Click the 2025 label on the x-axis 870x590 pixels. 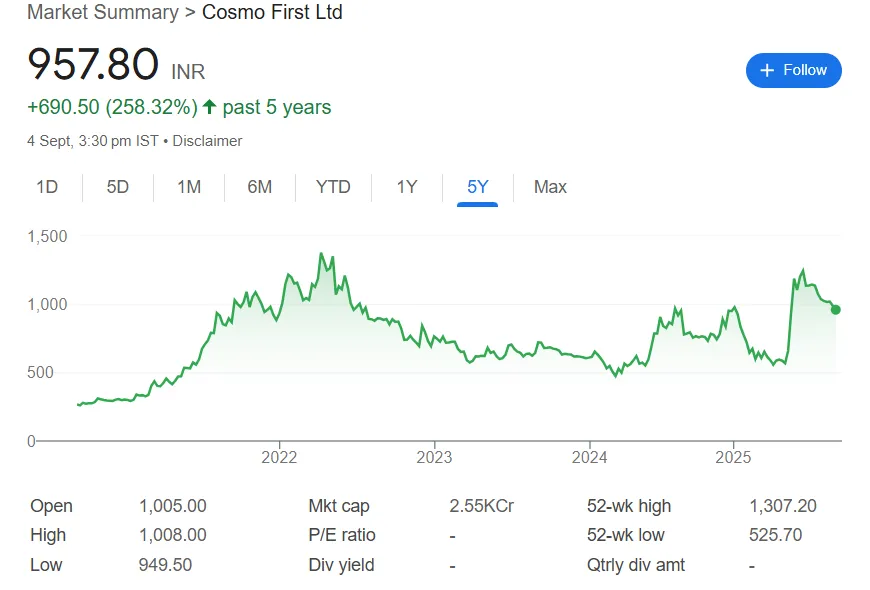tap(733, 458)
